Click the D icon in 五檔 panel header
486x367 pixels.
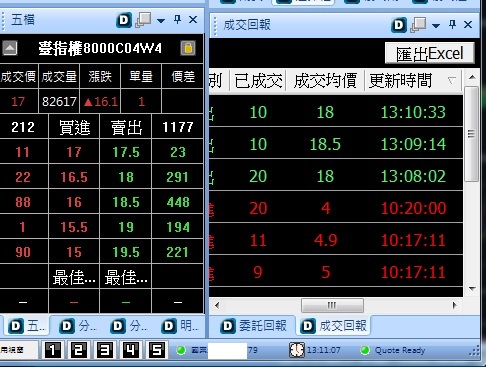tap(124, 20)
